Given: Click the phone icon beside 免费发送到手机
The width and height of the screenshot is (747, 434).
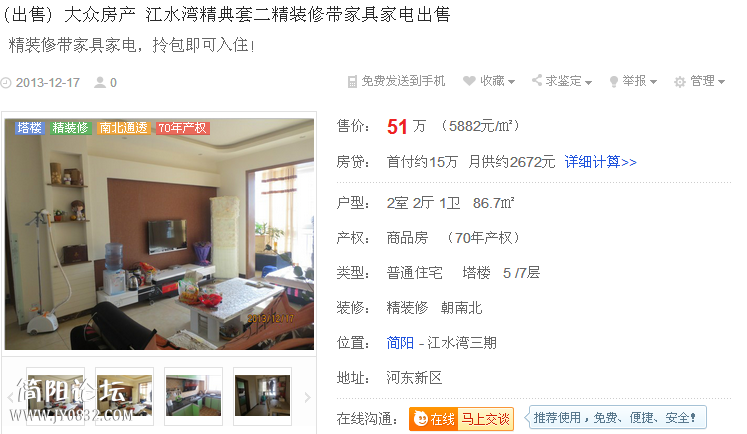Looking at the screenshot, I should (x=352, y=81).
